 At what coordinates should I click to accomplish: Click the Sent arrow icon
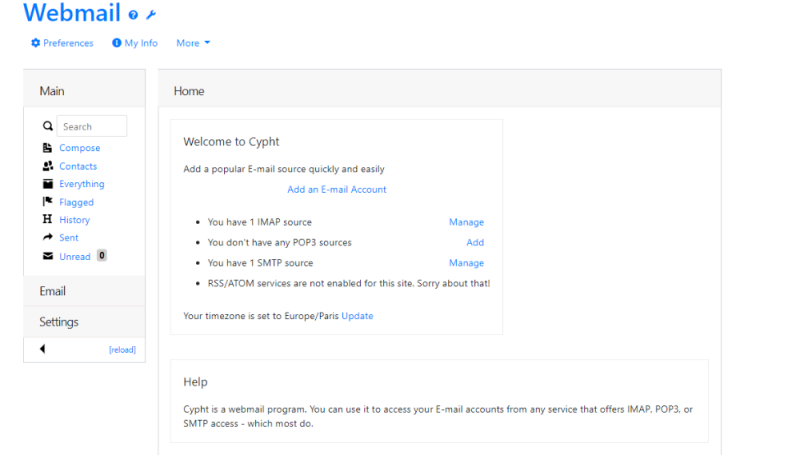[x=47, y=237]
